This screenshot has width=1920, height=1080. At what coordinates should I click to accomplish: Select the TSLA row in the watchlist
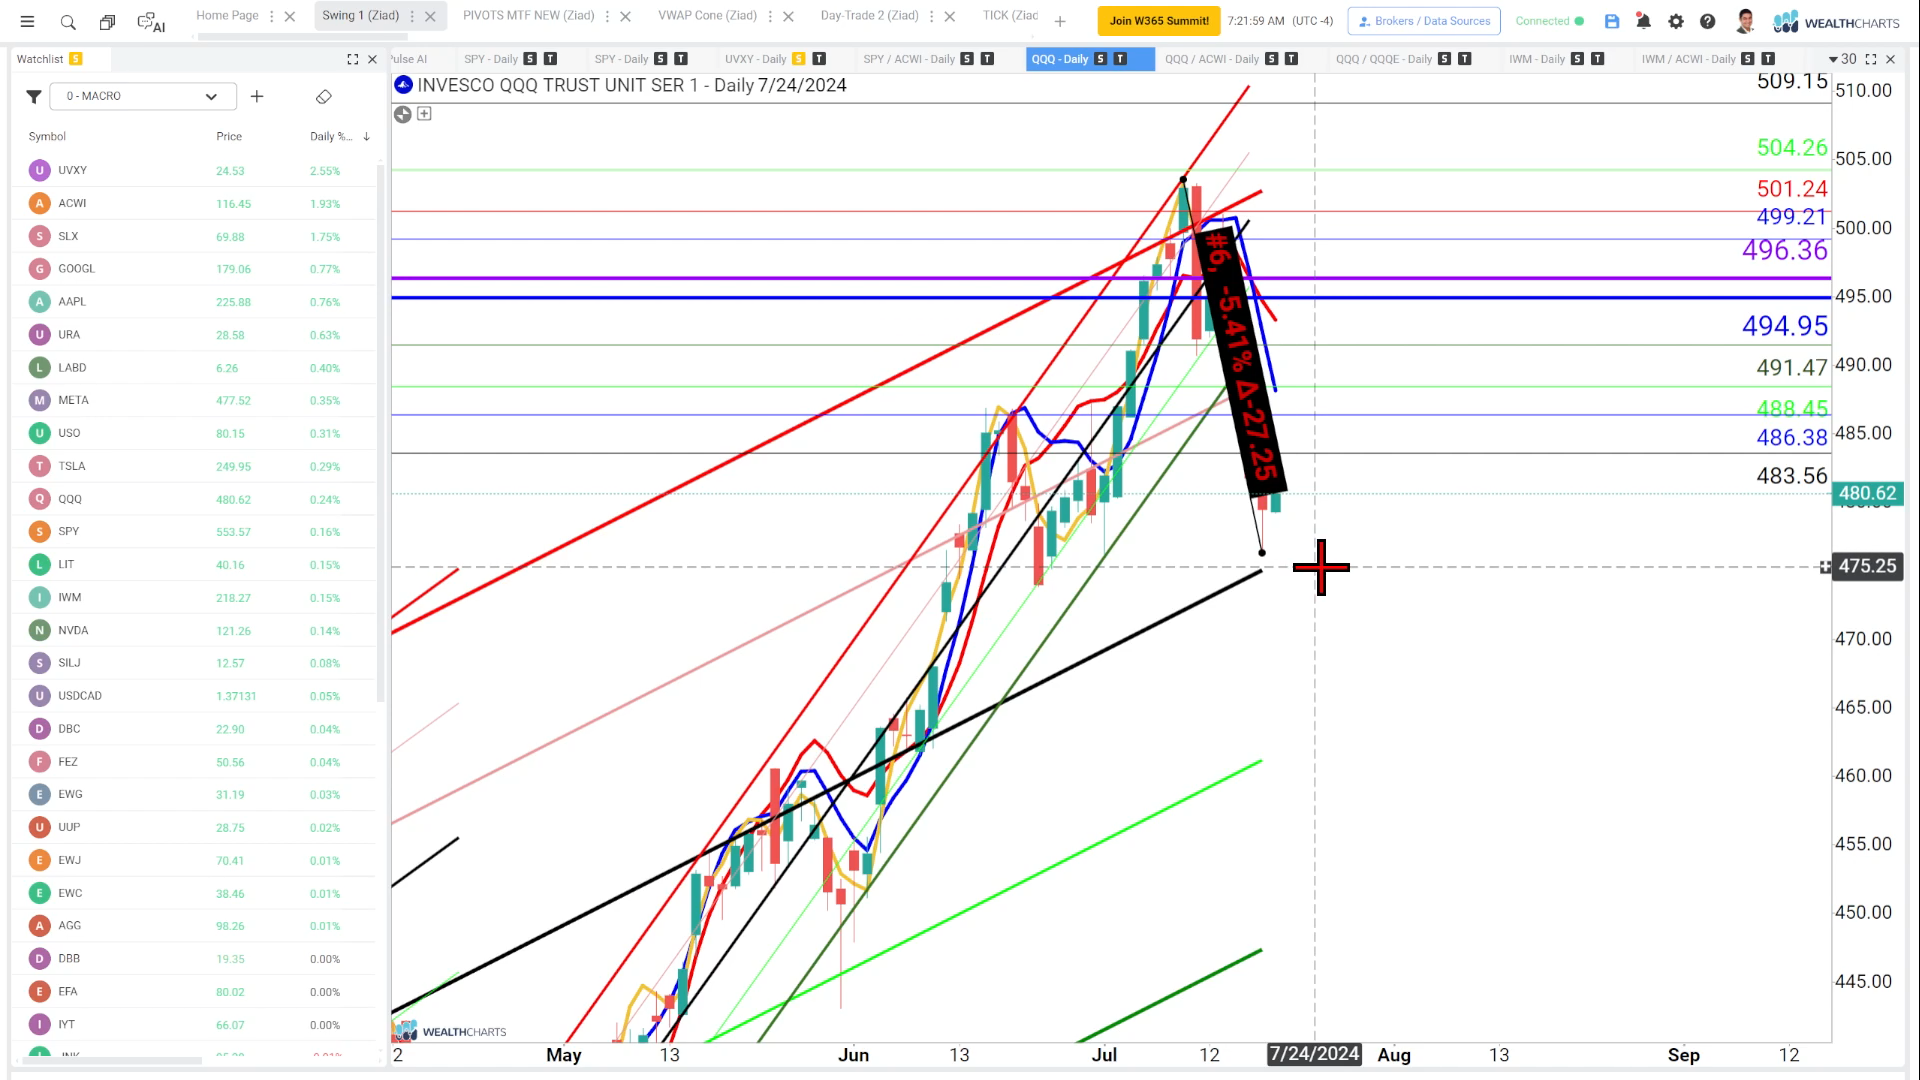(195, 466)
